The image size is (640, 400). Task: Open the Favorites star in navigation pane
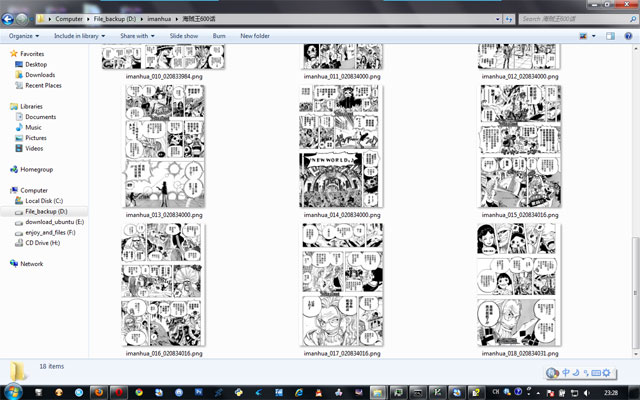[x=14, y=53]
